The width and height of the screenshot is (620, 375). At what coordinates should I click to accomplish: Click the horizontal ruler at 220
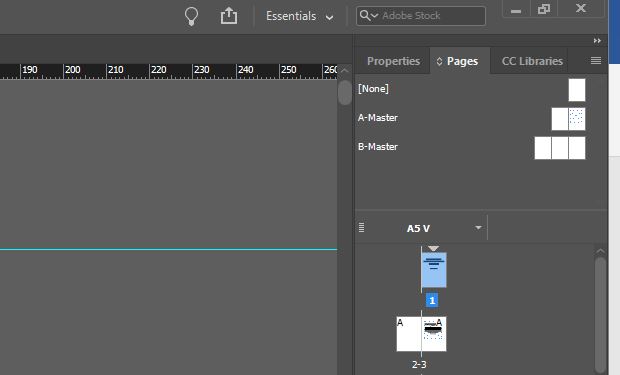pyautogui.click(x=159, y=70)
